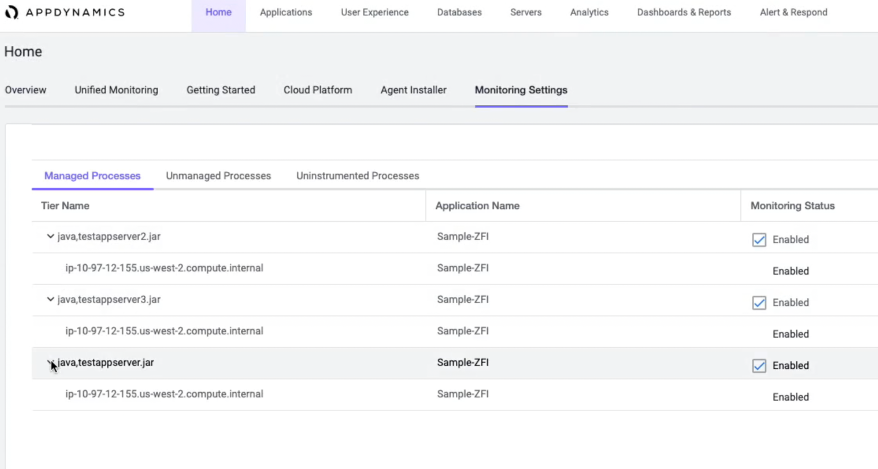Screen dimensions: 878x469
Task: Open the Analytics section
Action: (589, 12)
